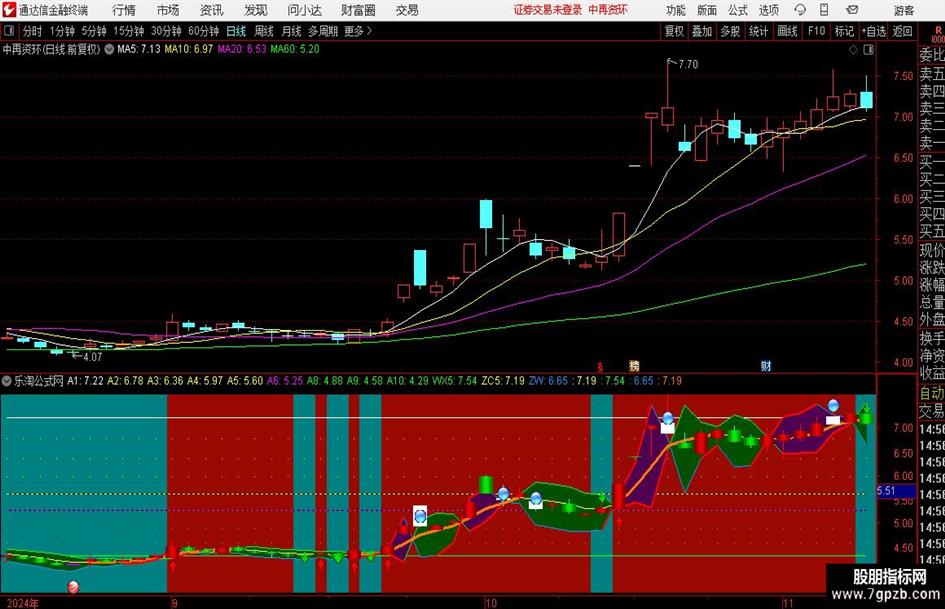945x609 pixels.
Task: Open the customer service headset icon
Action: click(800, 10)
